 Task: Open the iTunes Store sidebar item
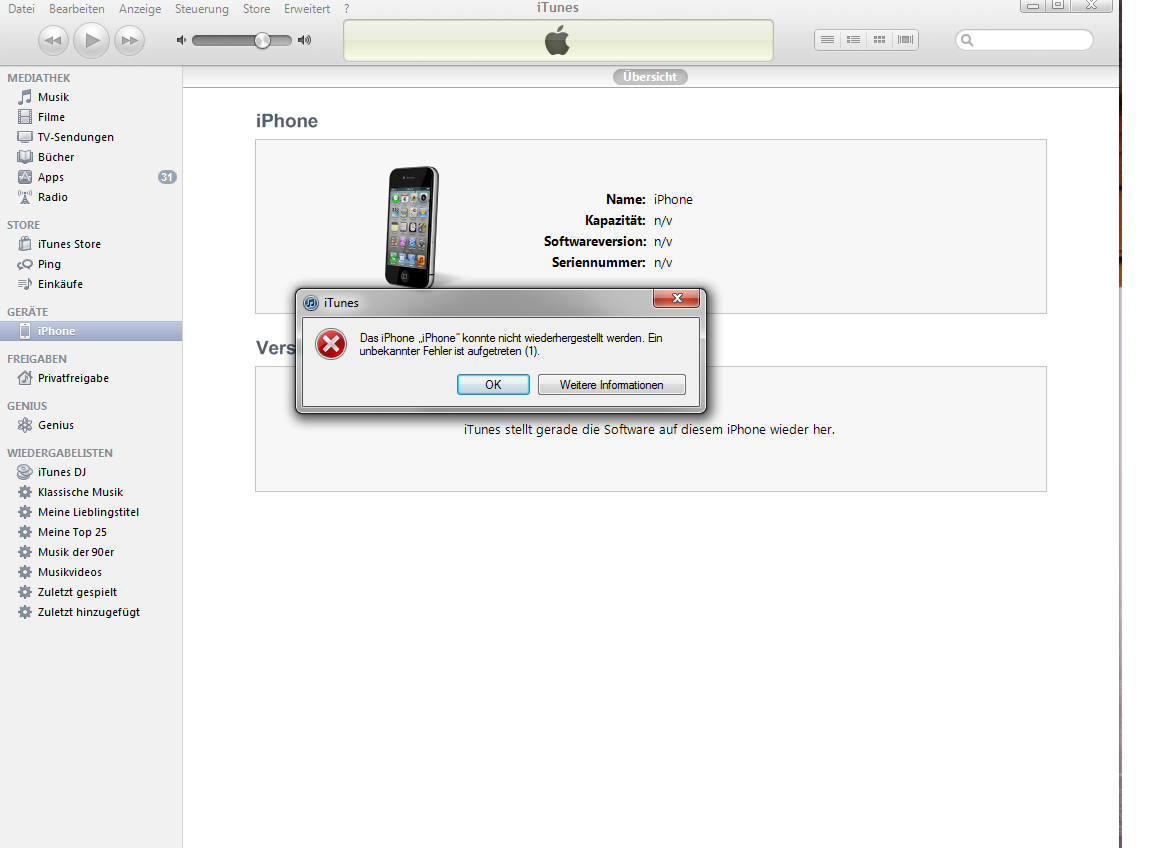(69, 244)
